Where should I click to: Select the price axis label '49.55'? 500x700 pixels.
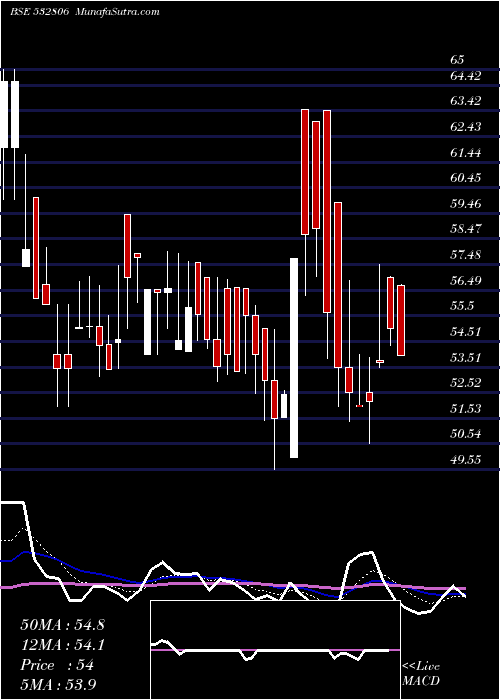point(466,459)
